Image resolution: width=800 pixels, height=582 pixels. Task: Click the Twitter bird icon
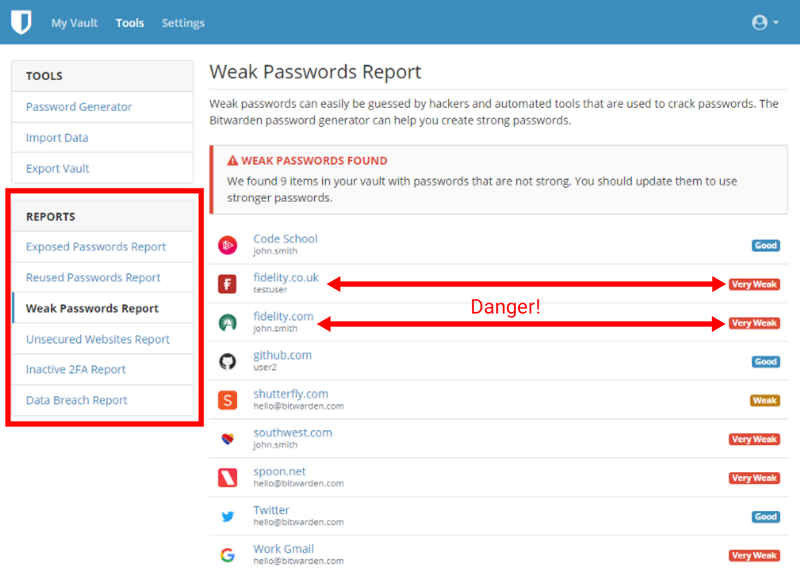tap(228, 517)
